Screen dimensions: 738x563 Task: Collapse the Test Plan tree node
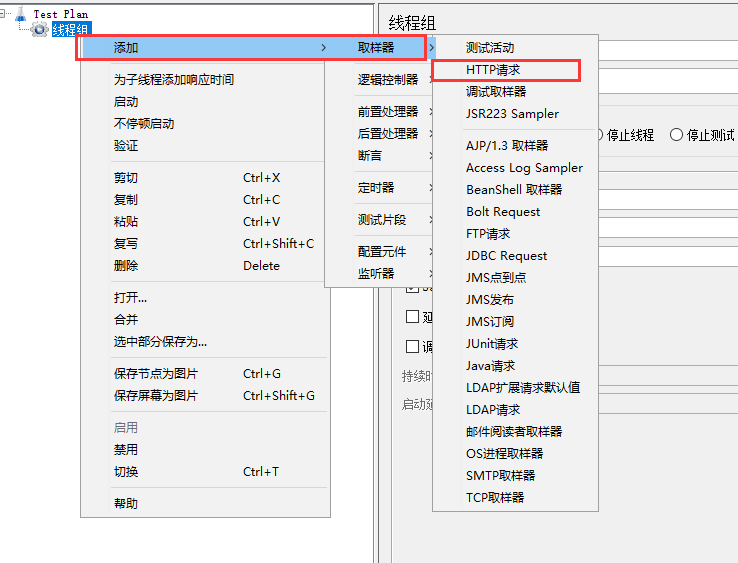(2, 14)
